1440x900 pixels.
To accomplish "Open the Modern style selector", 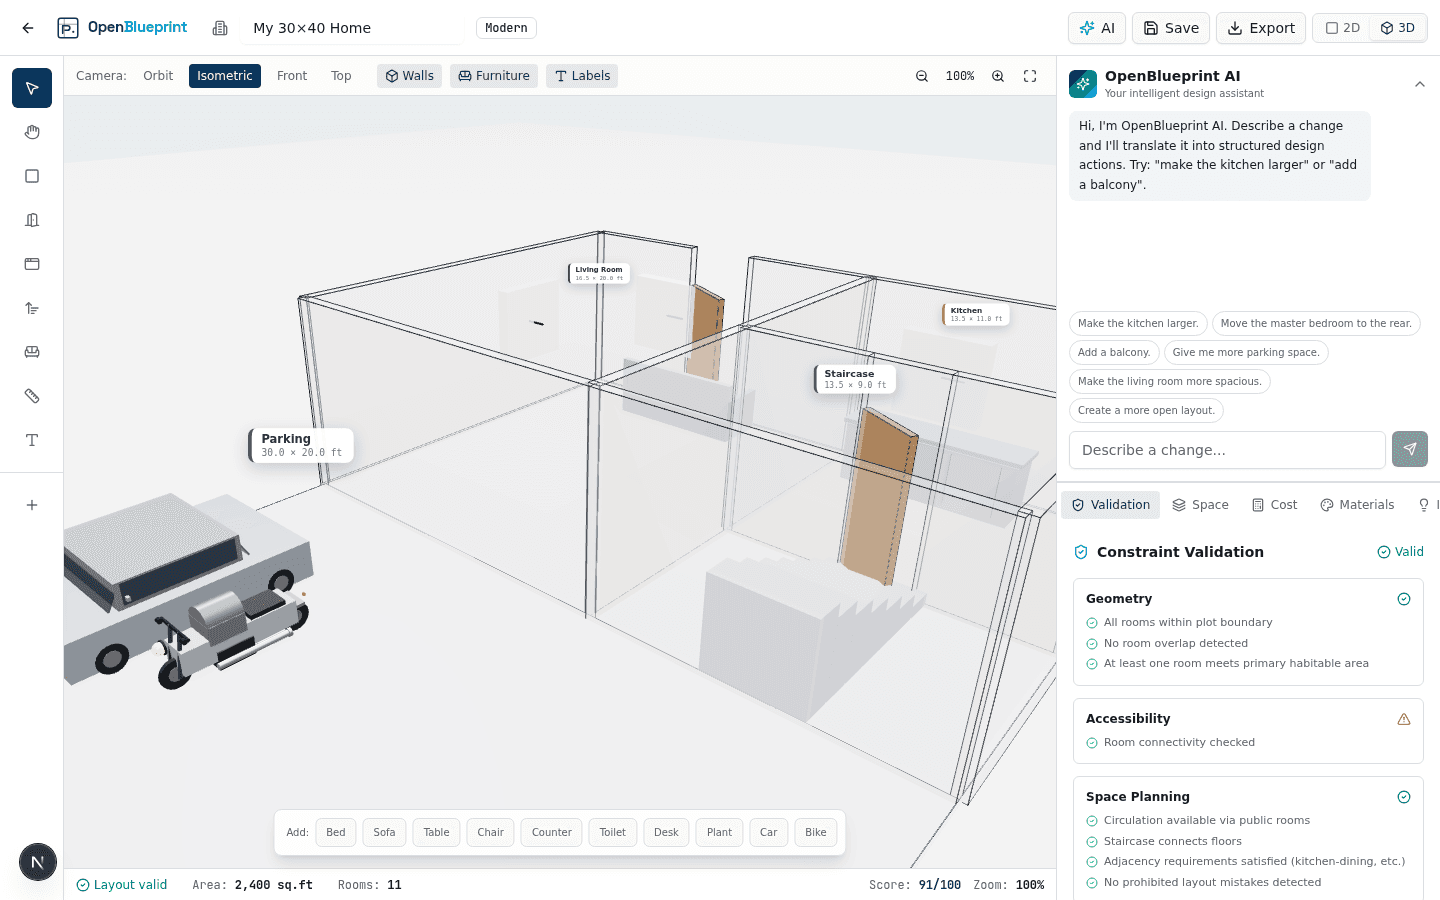I will [506, 28].
